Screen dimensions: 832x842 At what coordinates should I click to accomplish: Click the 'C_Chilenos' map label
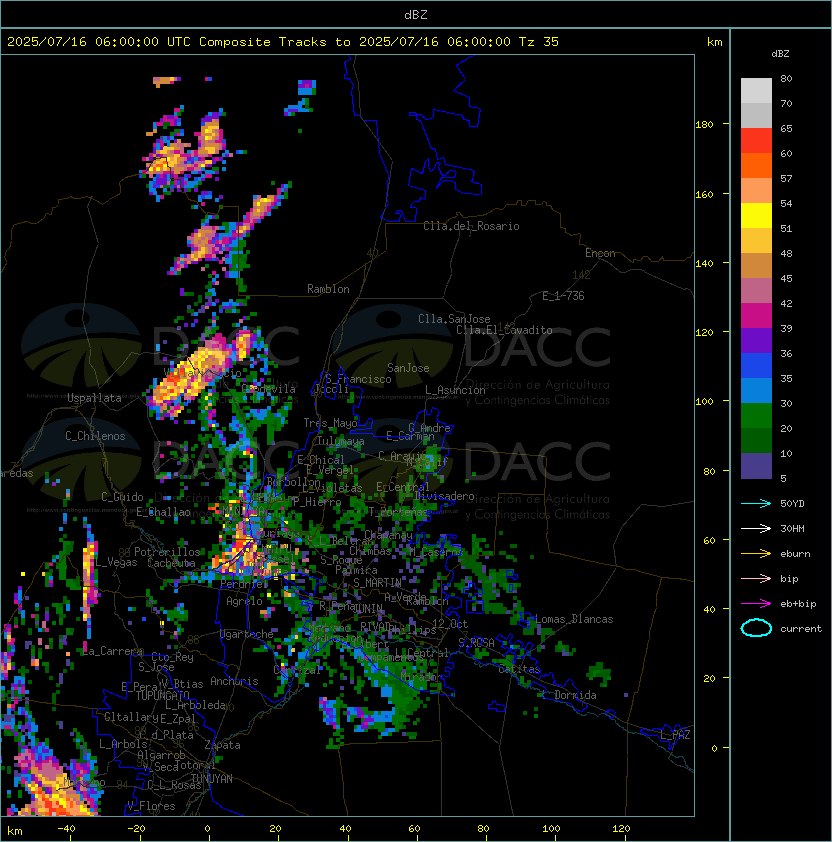(95, 436)
